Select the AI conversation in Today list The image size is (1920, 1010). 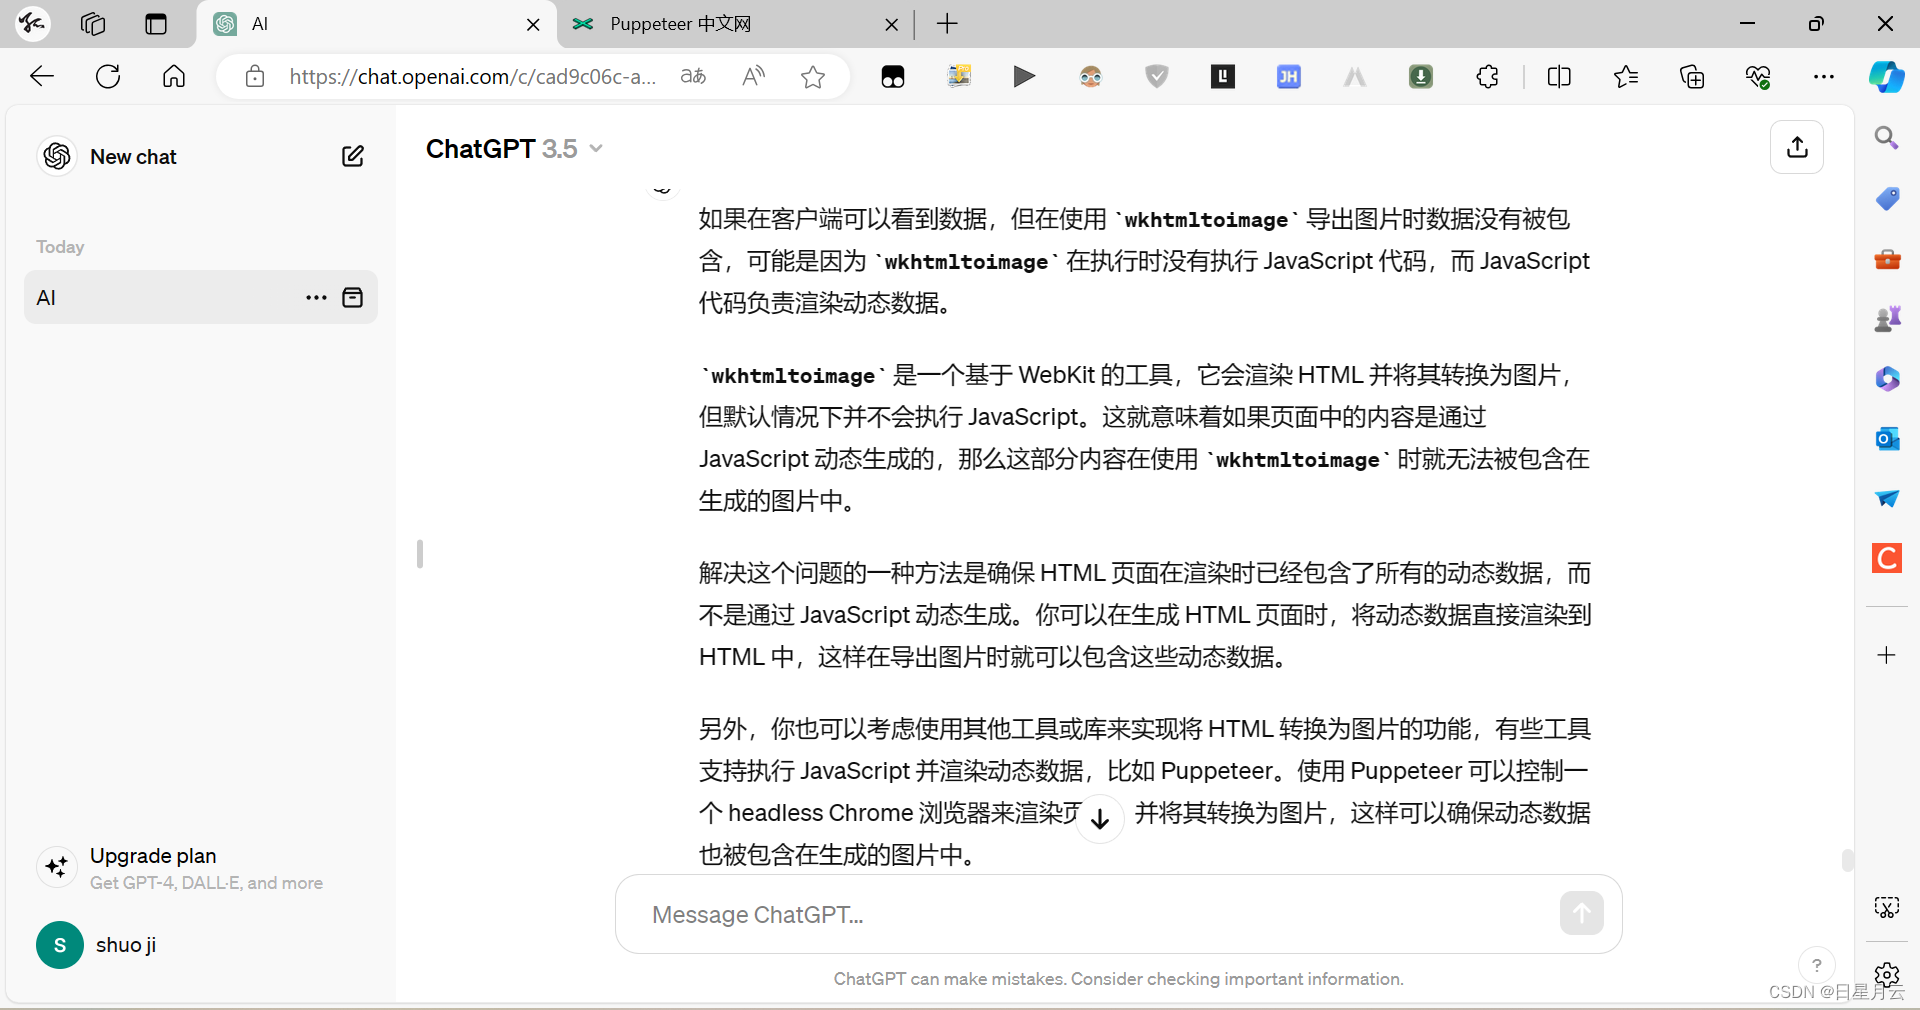coord(150,297)
